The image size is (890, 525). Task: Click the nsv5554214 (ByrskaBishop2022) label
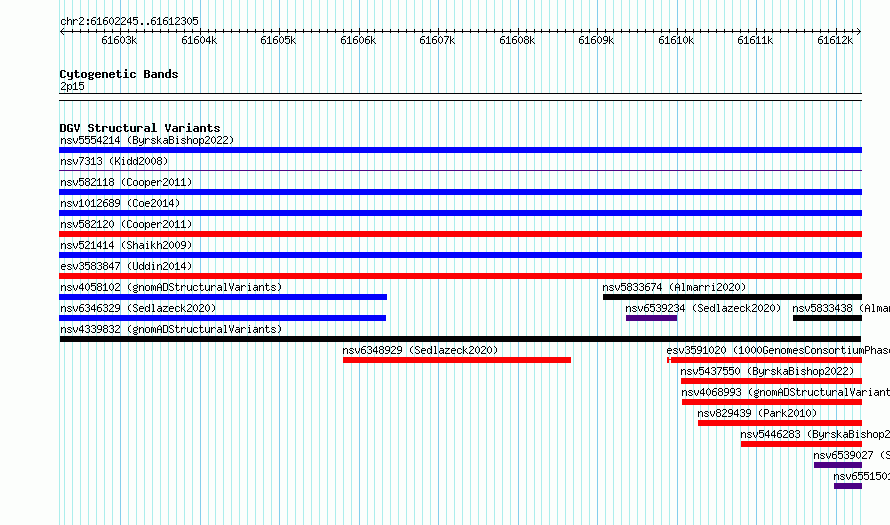click(x=147, y=140)
